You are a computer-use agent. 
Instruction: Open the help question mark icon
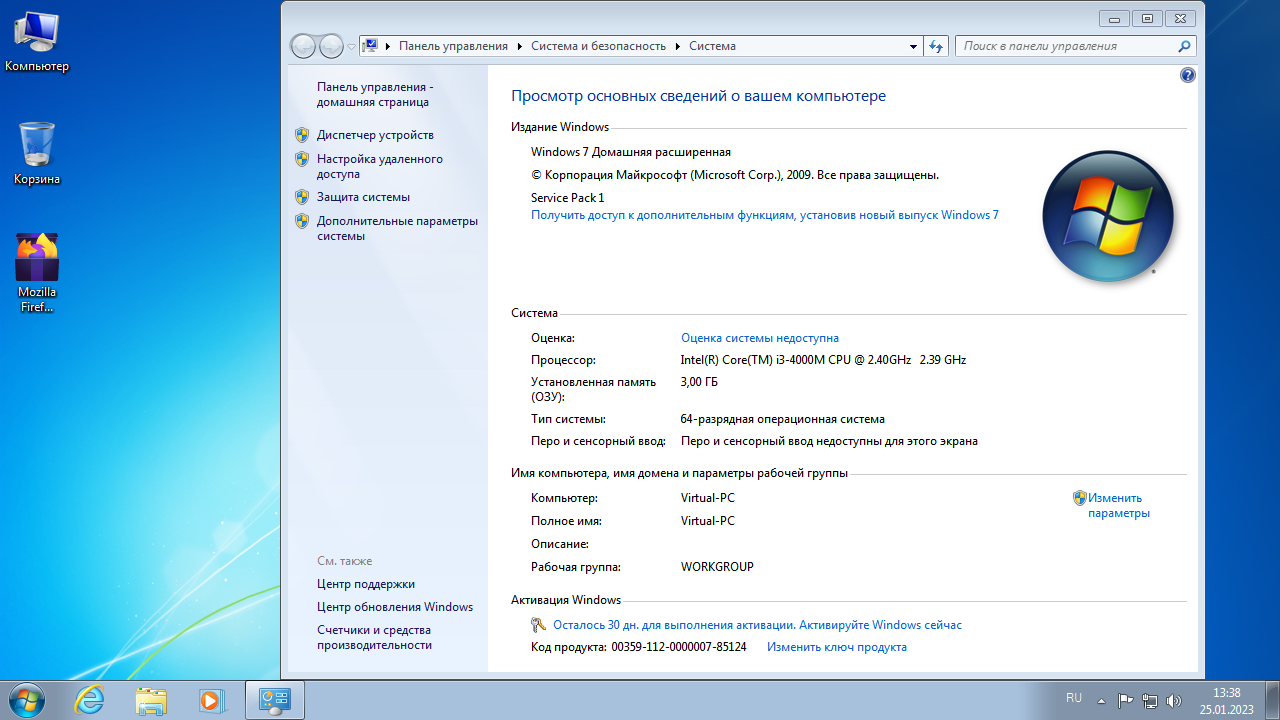pos(1188,75)
